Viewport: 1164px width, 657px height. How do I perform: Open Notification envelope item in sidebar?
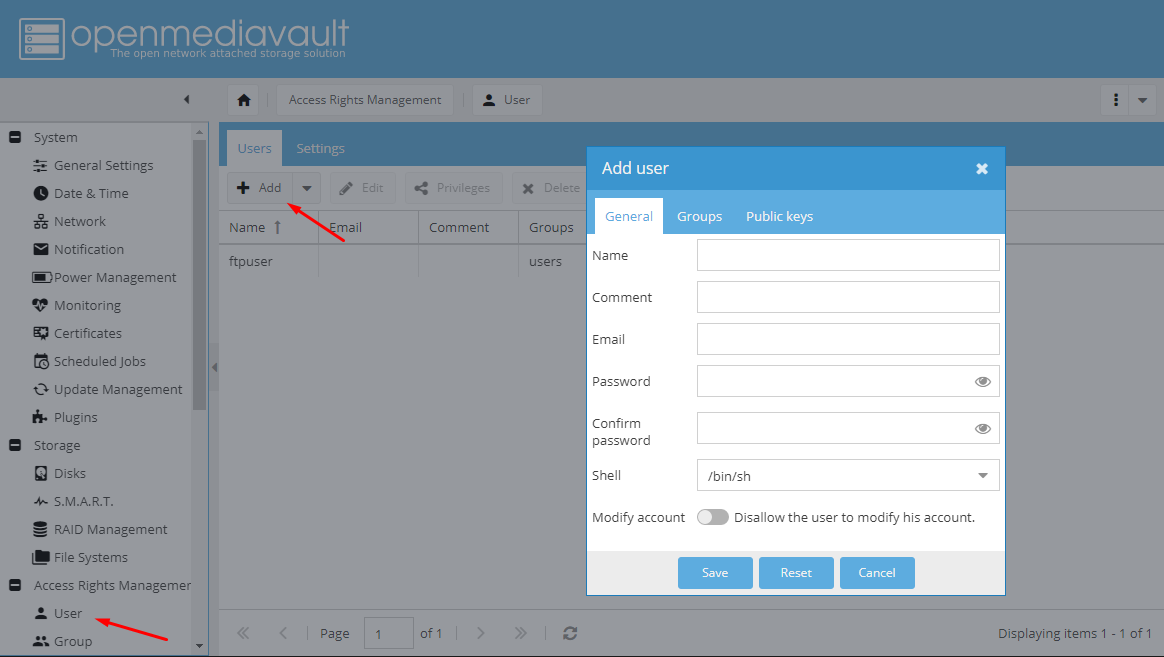[x=88, y=249]
